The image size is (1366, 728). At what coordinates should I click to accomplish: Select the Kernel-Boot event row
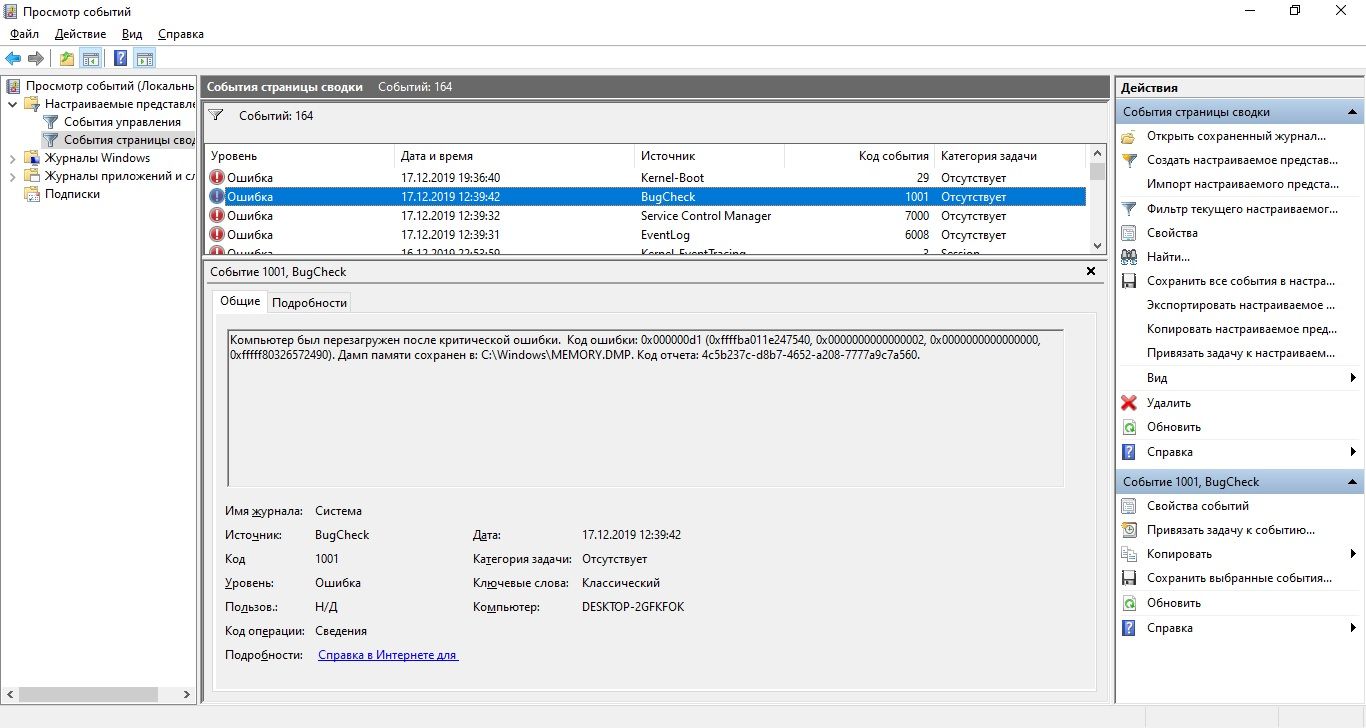[x=645, y=178]
